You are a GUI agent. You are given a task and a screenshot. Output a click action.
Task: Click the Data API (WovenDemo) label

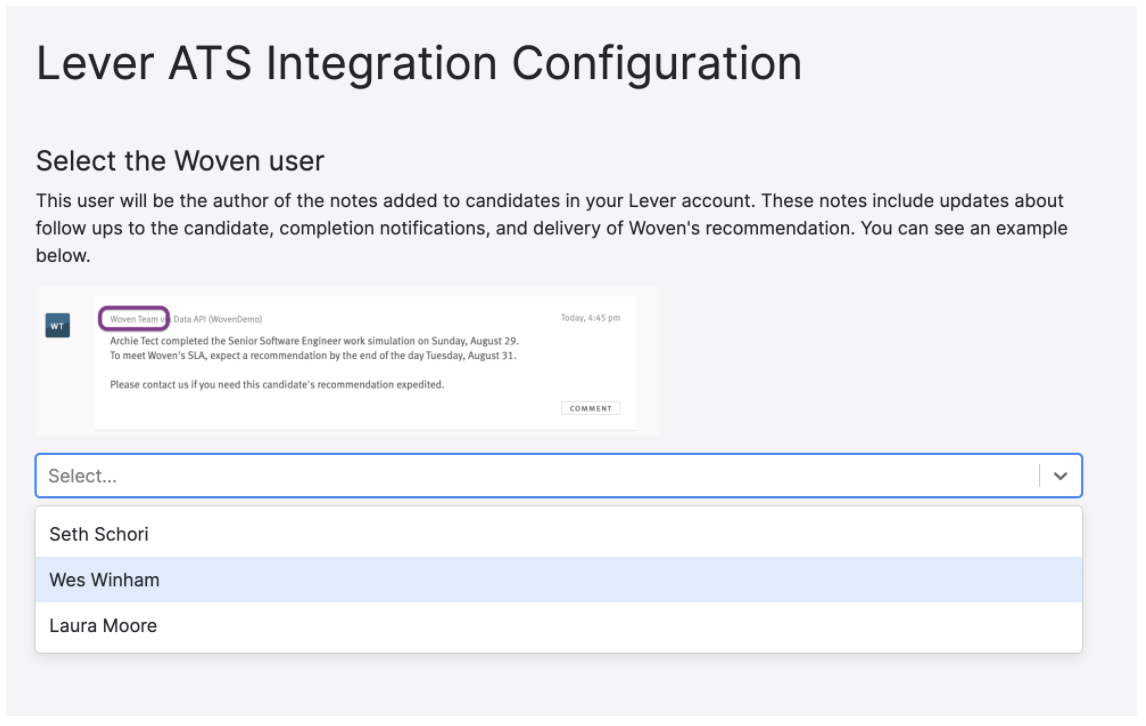pyautogui.click(x=220, y=317)
